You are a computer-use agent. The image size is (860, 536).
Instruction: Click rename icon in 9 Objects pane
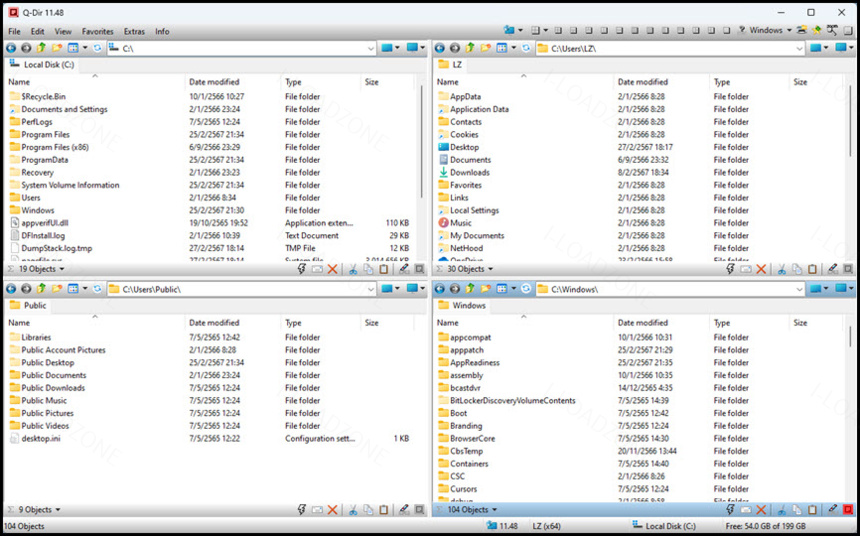point(317,510)
